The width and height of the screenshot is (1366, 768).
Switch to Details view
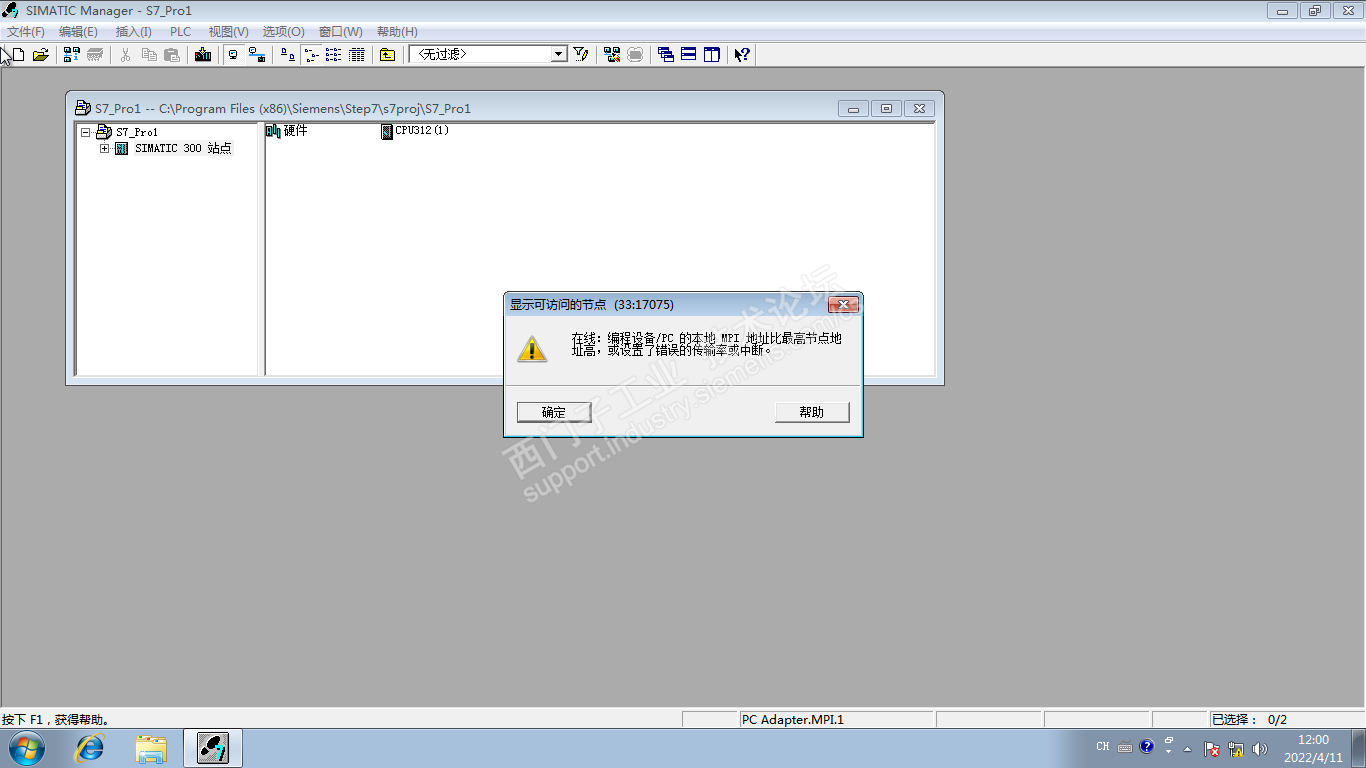(356, 54)
